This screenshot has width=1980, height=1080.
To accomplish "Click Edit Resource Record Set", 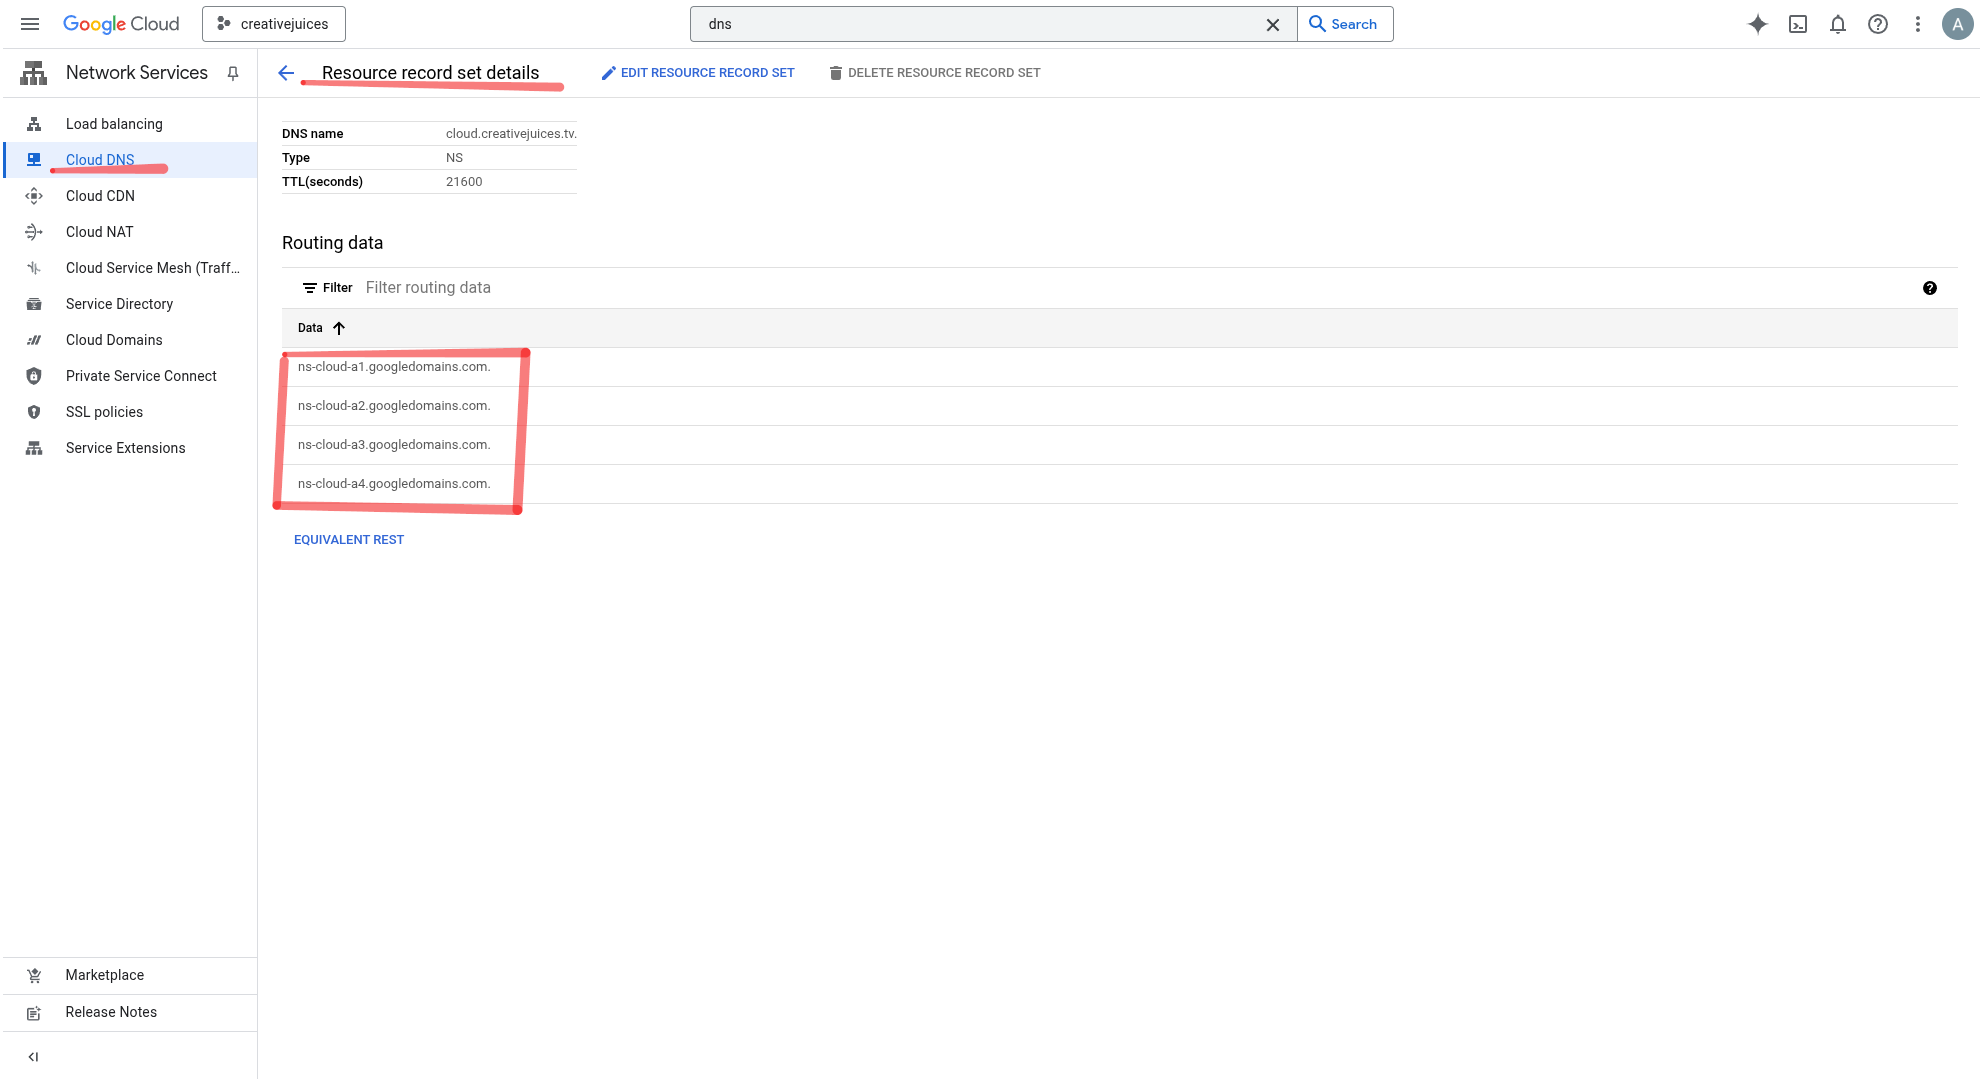I will coord(698,73).
